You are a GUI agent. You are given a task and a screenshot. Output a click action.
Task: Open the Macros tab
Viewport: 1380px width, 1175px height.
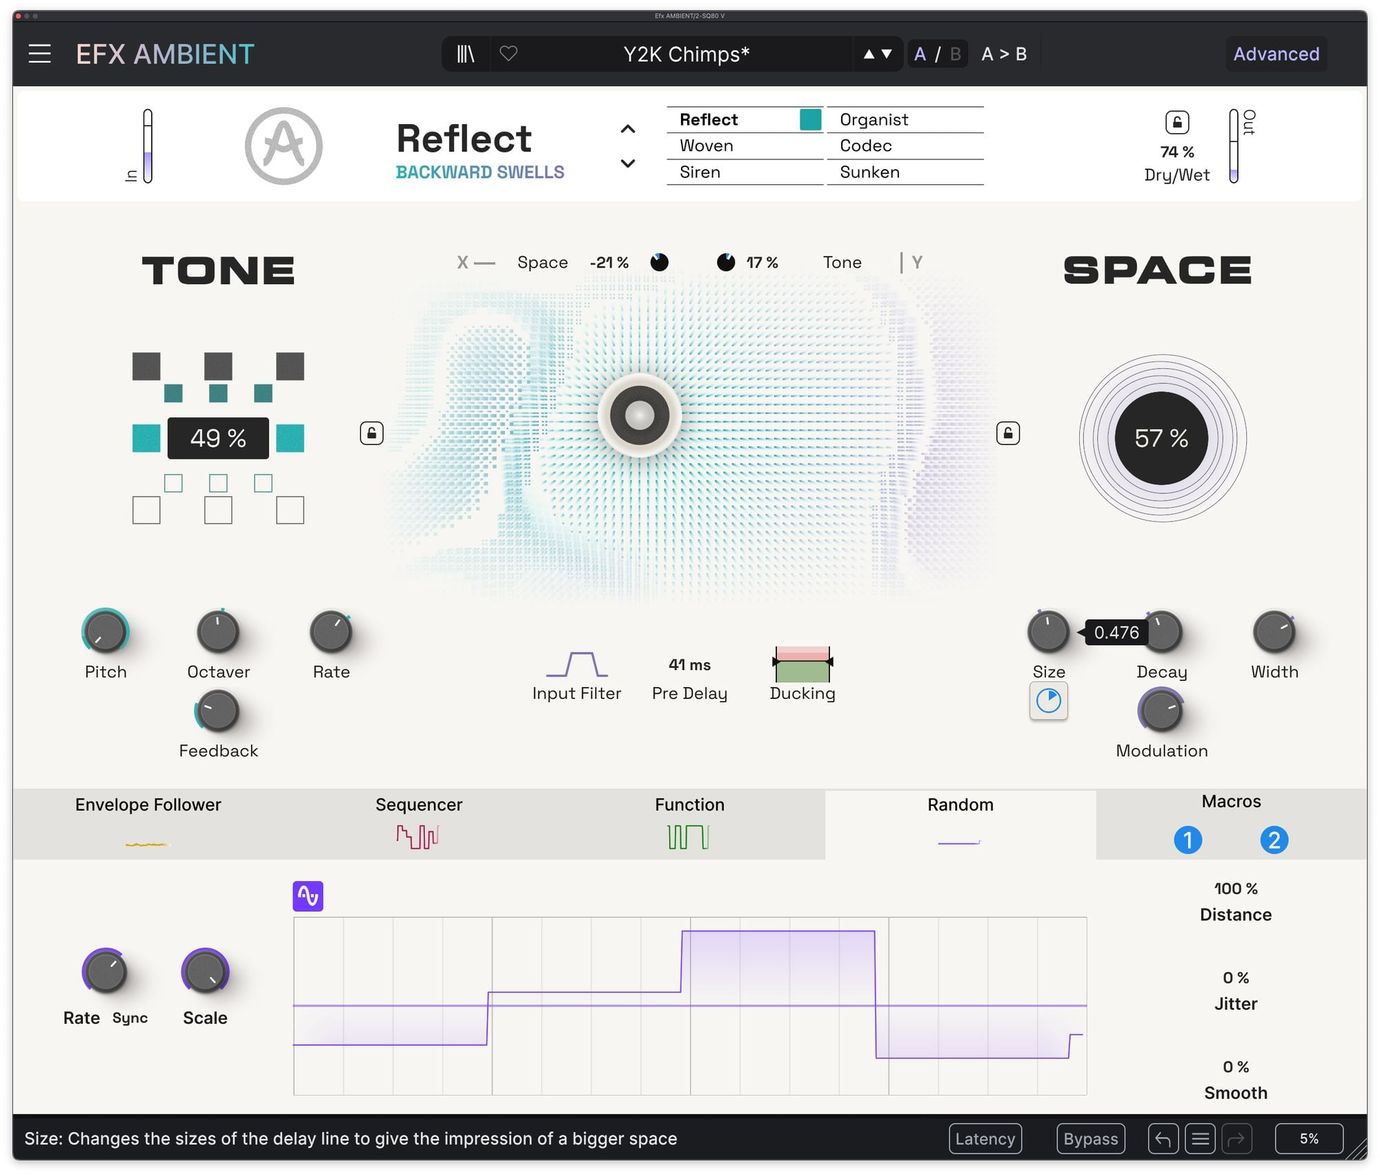click(1231, 802)
